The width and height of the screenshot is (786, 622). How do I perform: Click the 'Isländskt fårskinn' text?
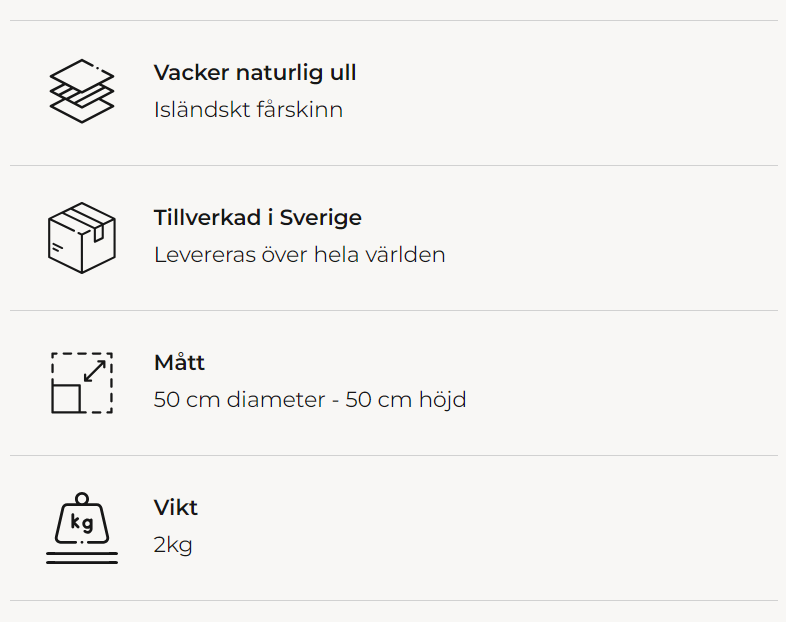248,110
